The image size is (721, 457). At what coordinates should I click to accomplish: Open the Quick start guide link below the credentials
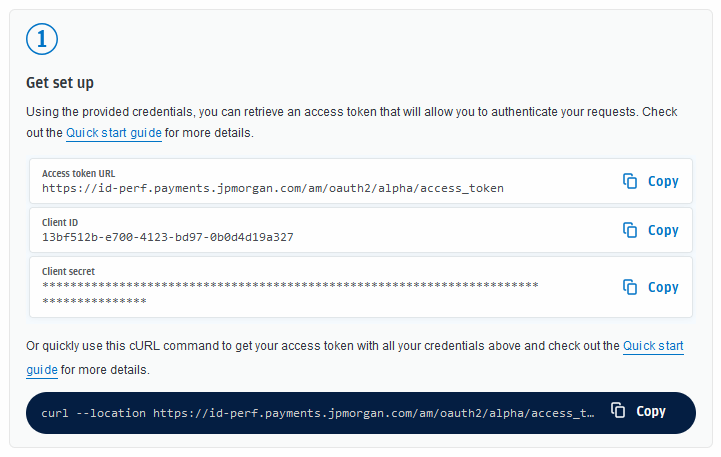653,346
